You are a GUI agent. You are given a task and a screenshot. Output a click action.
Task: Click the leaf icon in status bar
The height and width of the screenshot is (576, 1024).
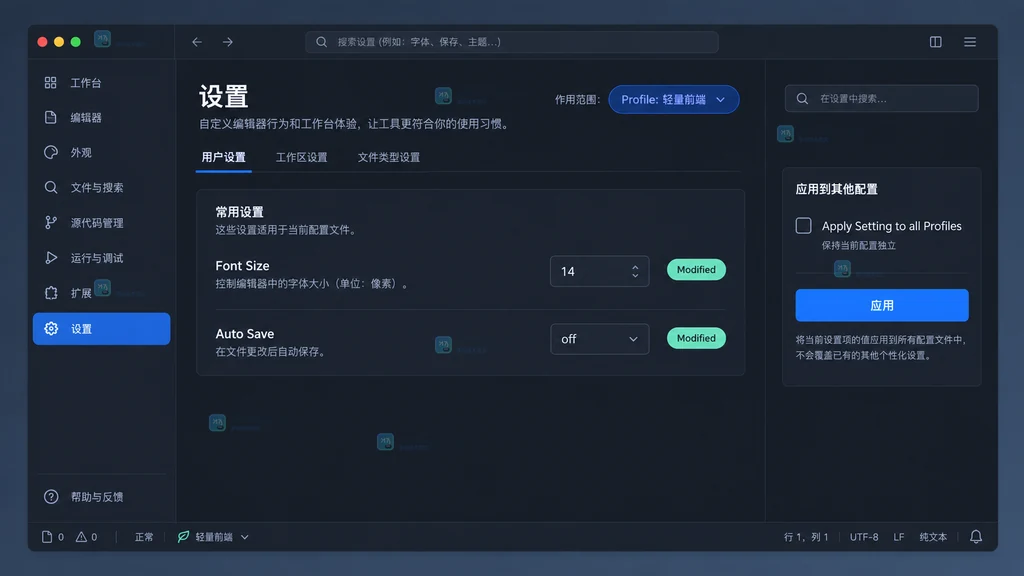184,537
